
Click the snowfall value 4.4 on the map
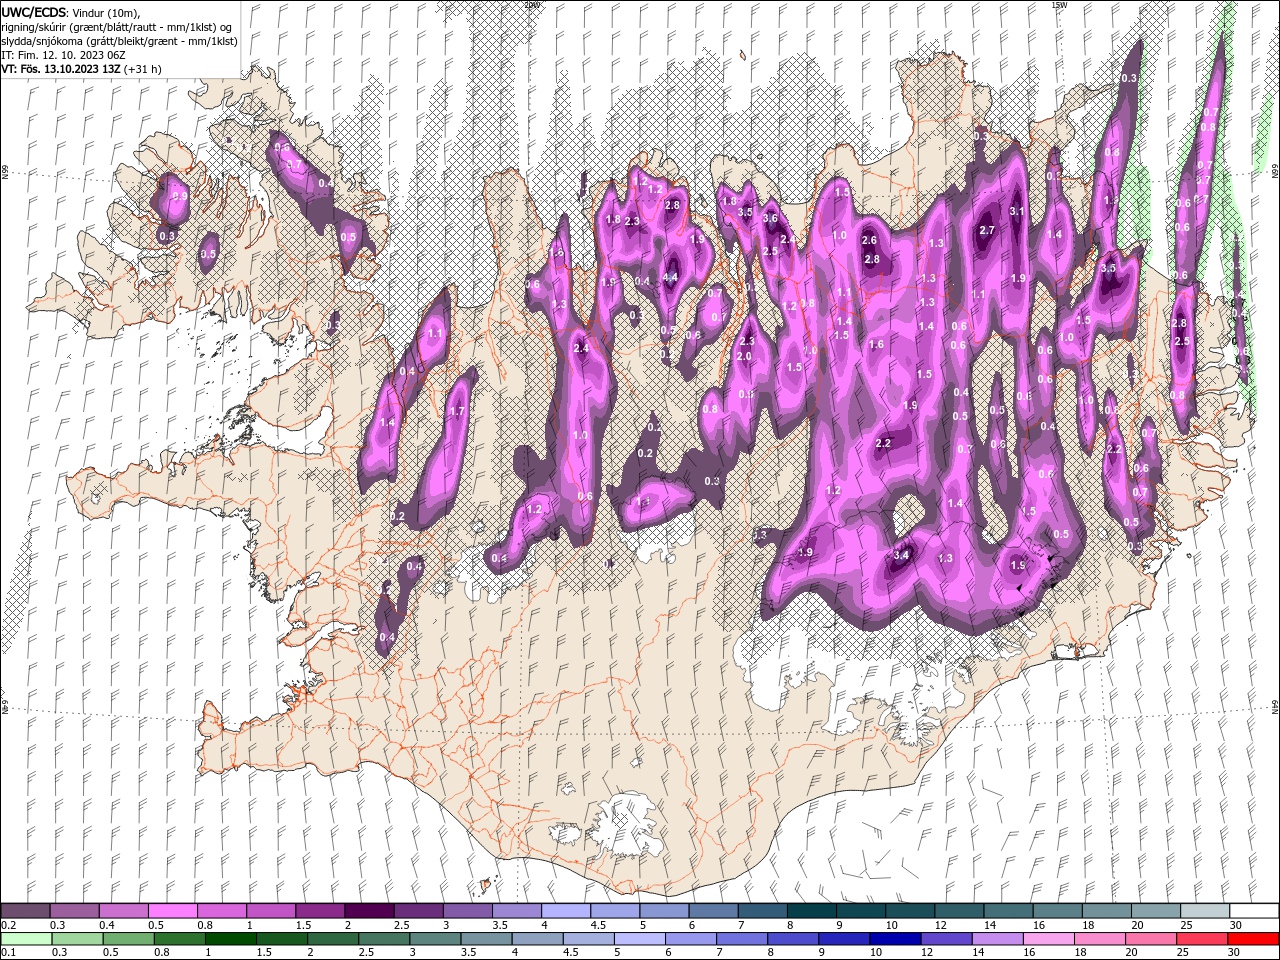tap(670, 278)
